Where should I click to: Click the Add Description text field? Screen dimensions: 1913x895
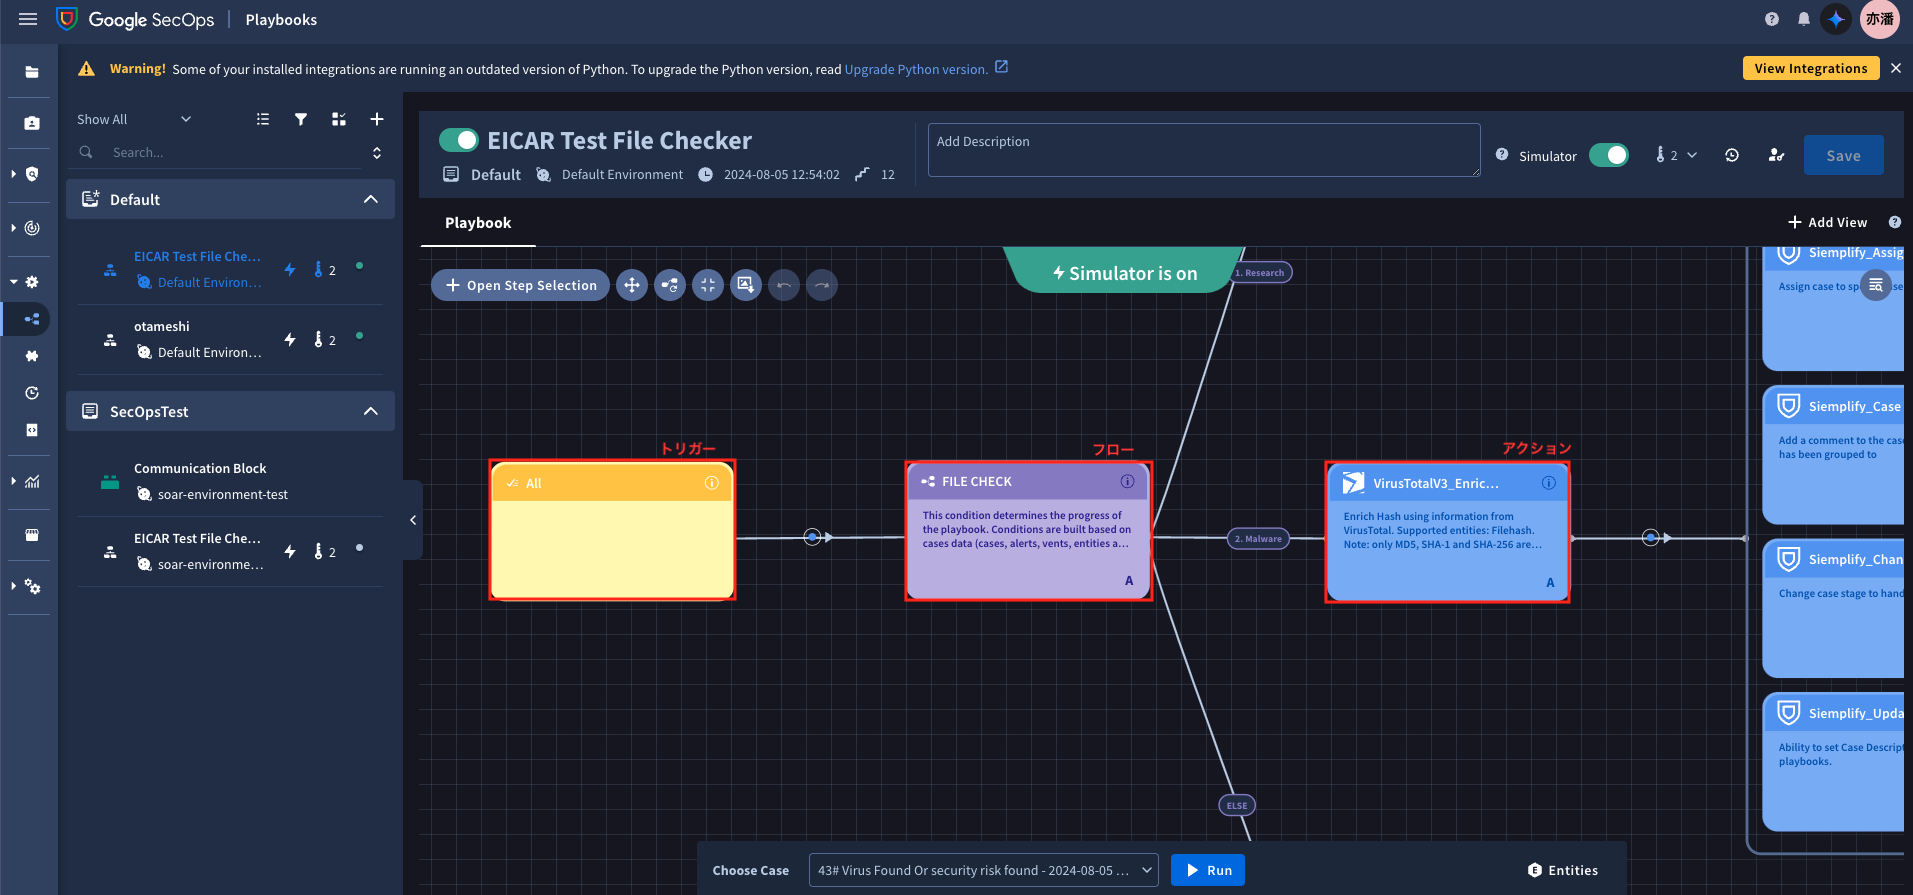1204,150
